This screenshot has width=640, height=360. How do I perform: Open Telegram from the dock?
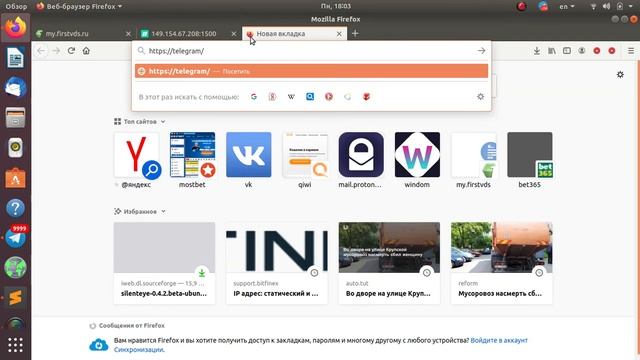pyautogui.click(x=16, y=238)
